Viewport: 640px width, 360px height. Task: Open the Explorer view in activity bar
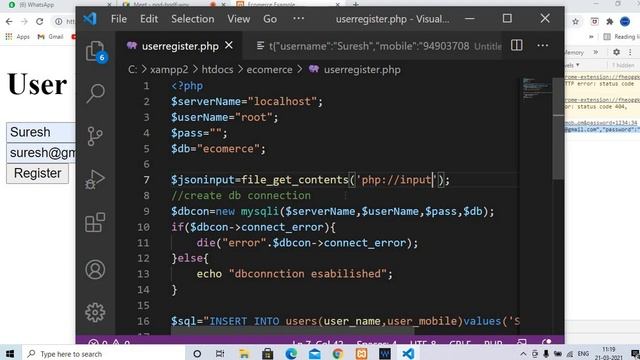pos(95,51)
